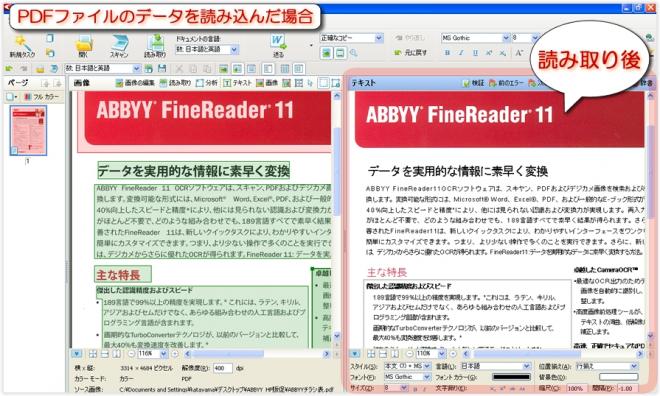Click the 画像 pane header label
The image size is (660, 396).
(82, 83)
